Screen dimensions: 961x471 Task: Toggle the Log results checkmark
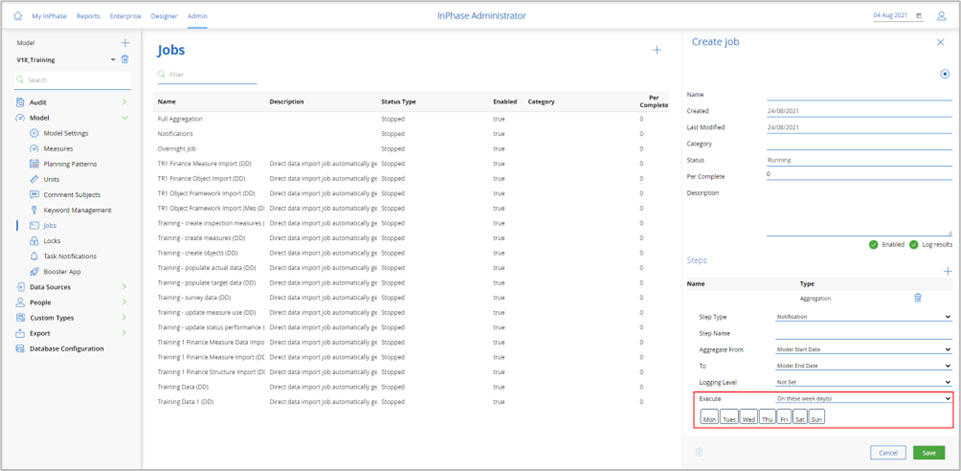coord(914,244)
